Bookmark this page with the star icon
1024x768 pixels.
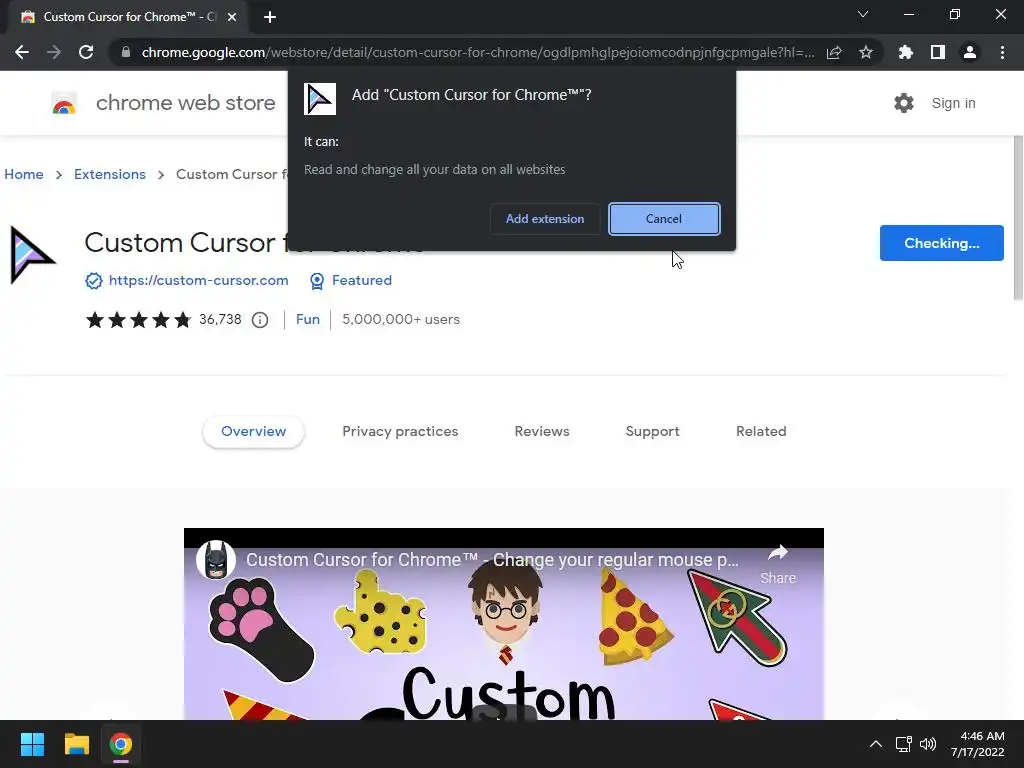866,52
